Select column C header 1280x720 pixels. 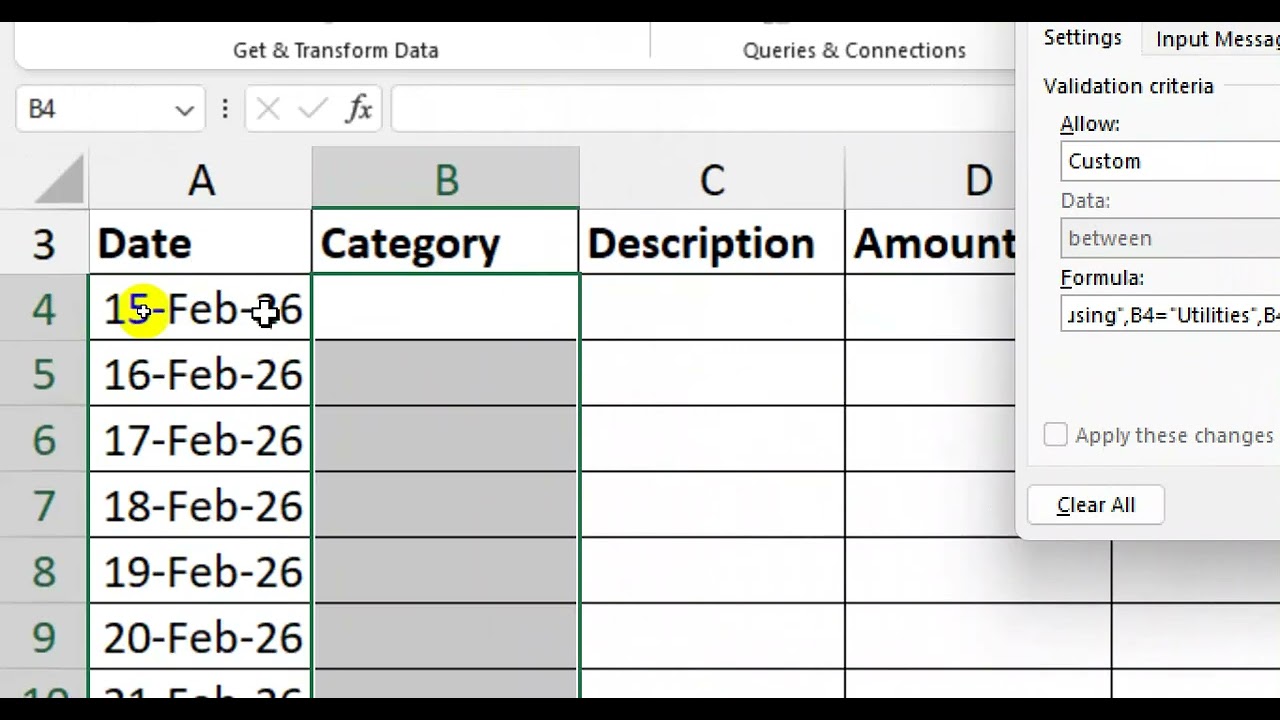tap(712, 181)
